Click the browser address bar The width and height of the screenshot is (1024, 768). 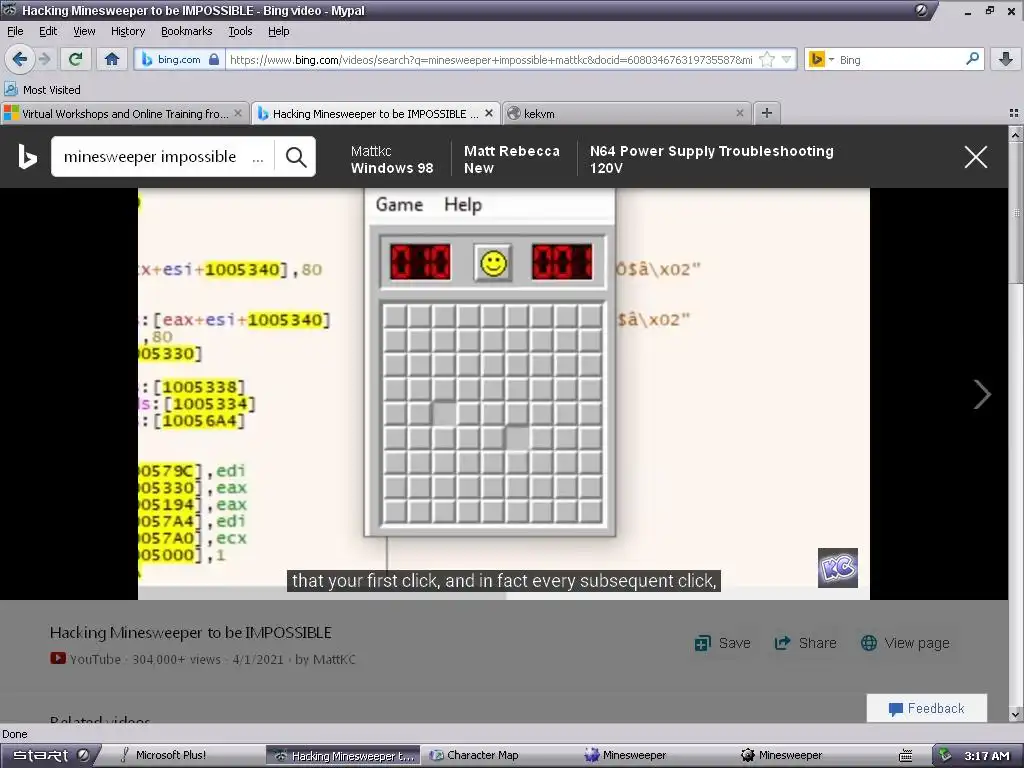point(490,59)
